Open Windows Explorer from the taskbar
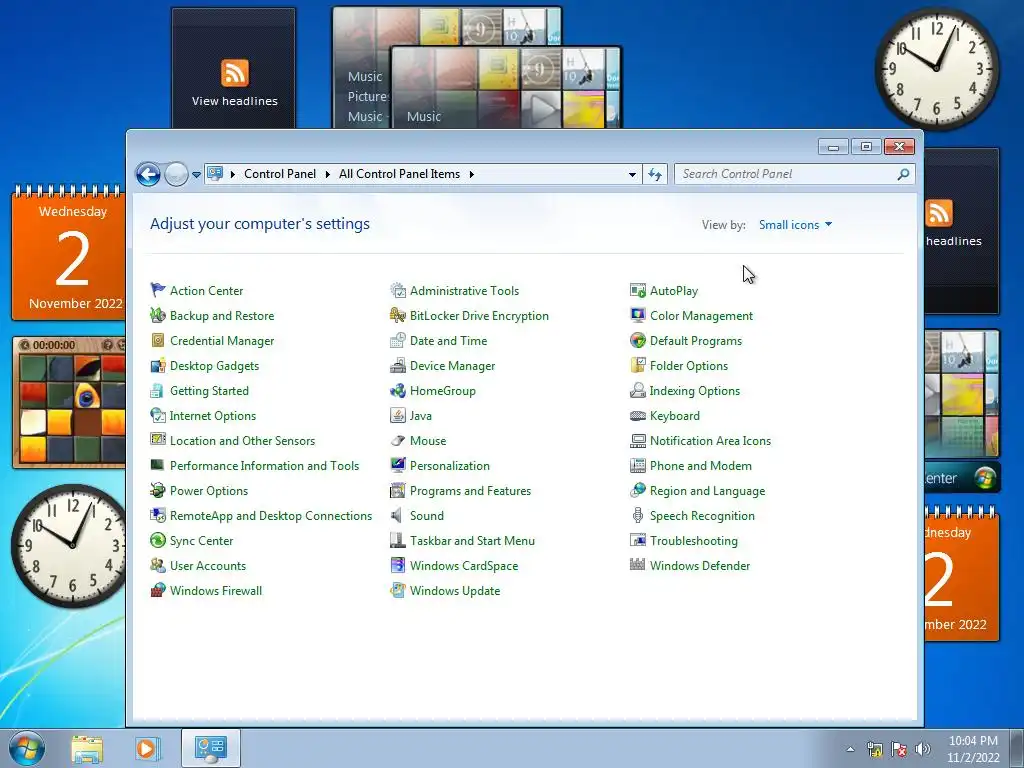 87,748
